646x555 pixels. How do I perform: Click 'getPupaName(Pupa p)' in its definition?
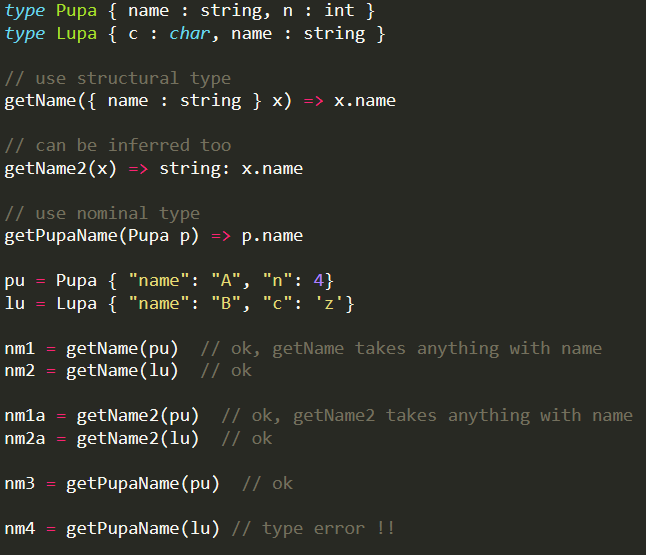(102, 236)
